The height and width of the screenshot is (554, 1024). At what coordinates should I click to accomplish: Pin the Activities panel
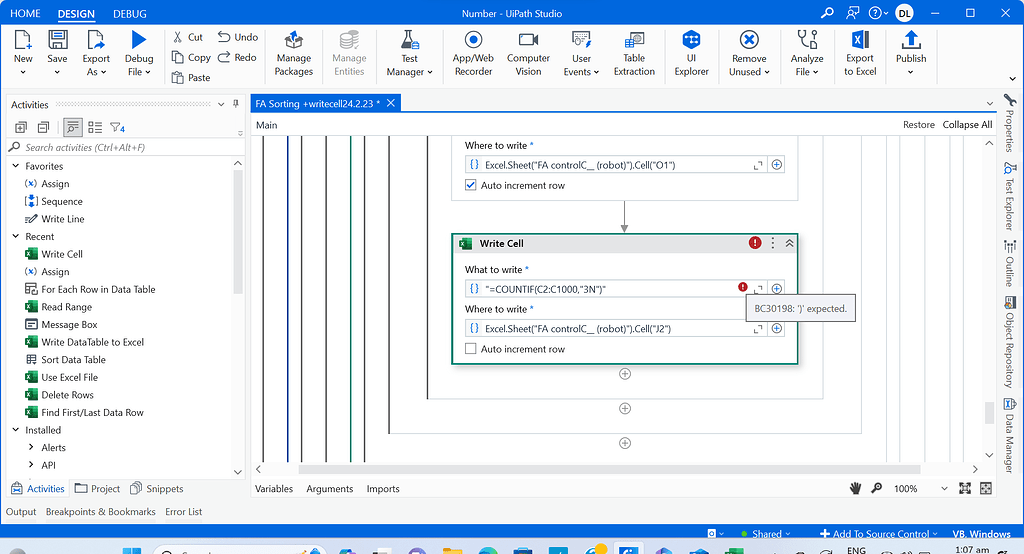[x=236, y=104]
